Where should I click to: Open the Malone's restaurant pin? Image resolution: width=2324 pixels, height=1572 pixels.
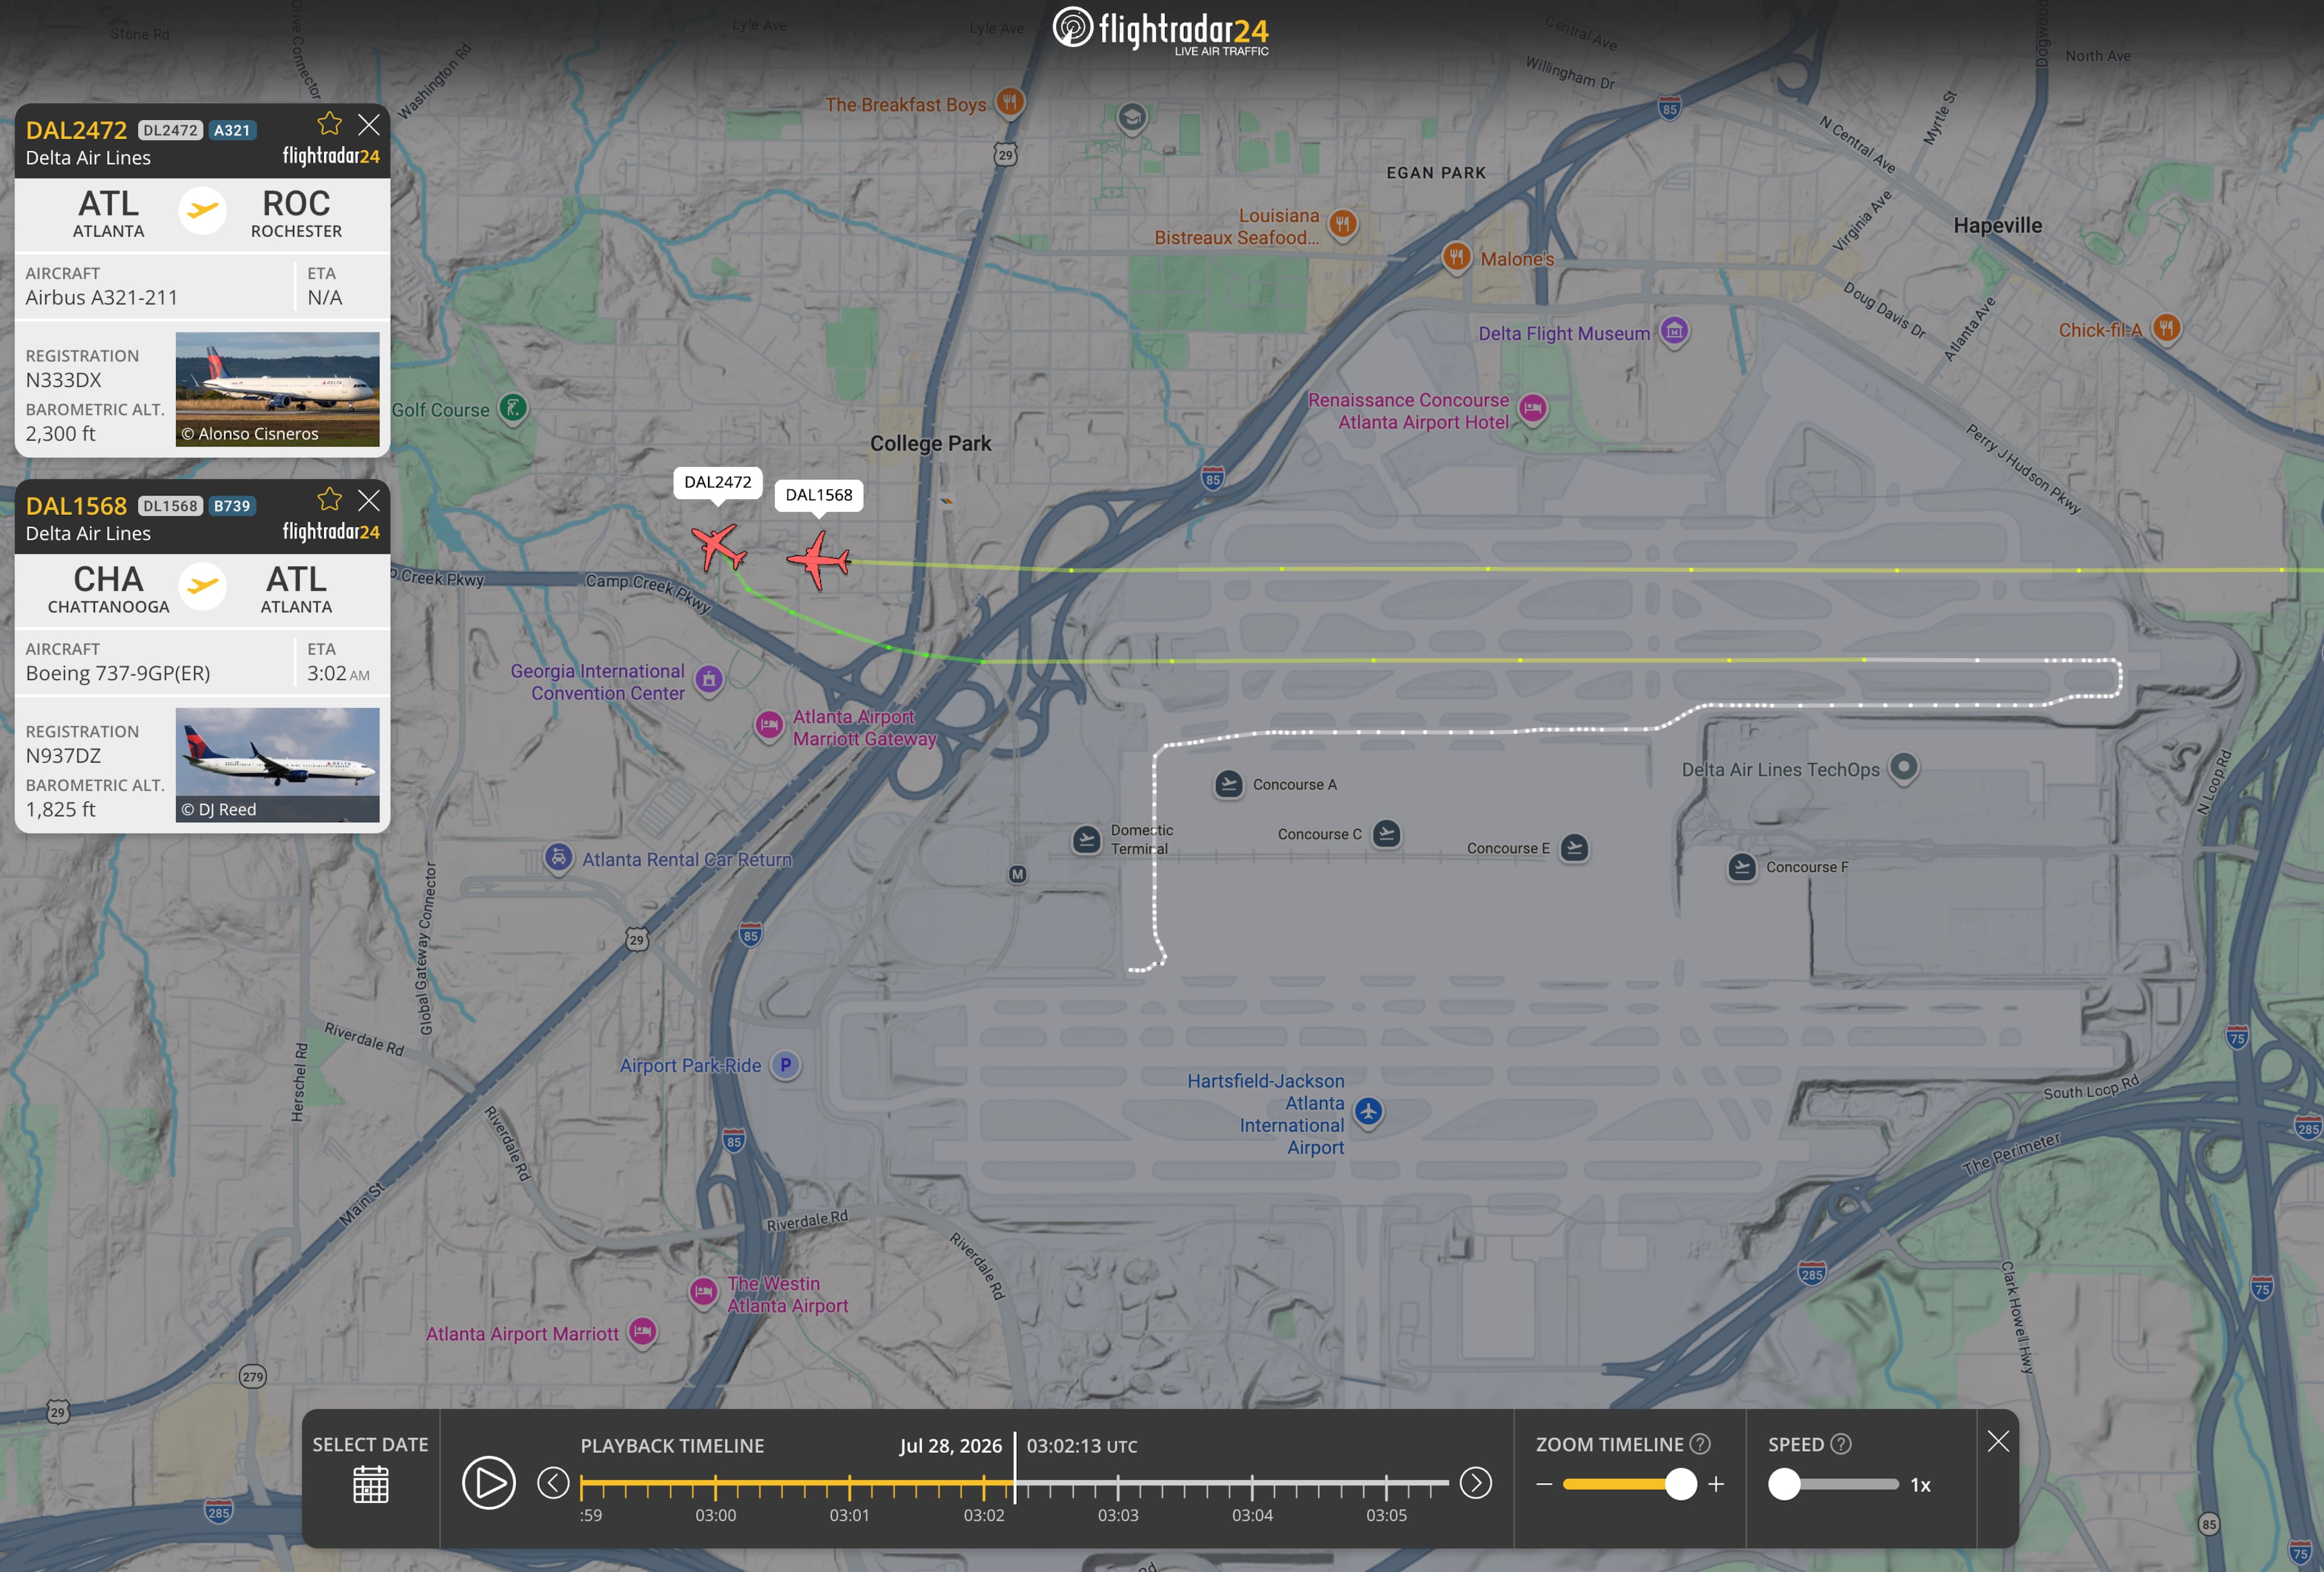(x=1456, y=258)
